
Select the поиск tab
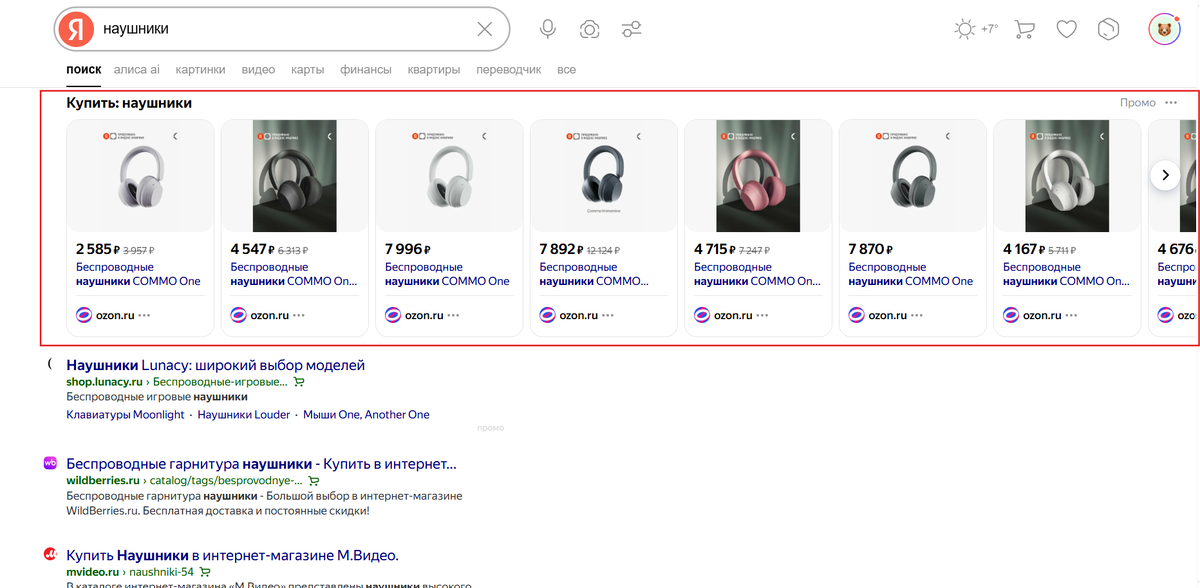[x=84, y=70]
